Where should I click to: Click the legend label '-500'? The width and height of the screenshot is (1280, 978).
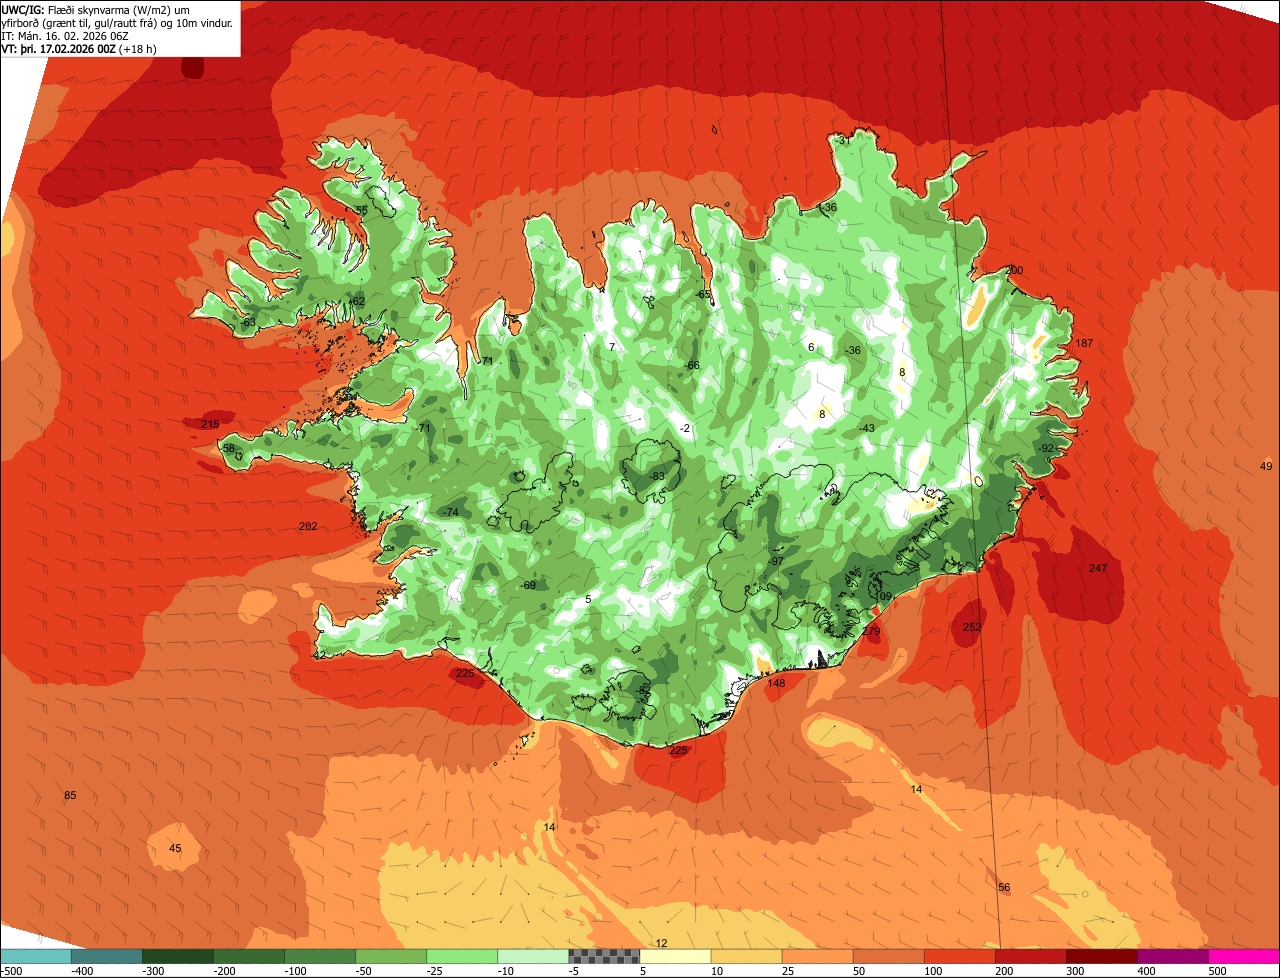click(x=11, y=971)
